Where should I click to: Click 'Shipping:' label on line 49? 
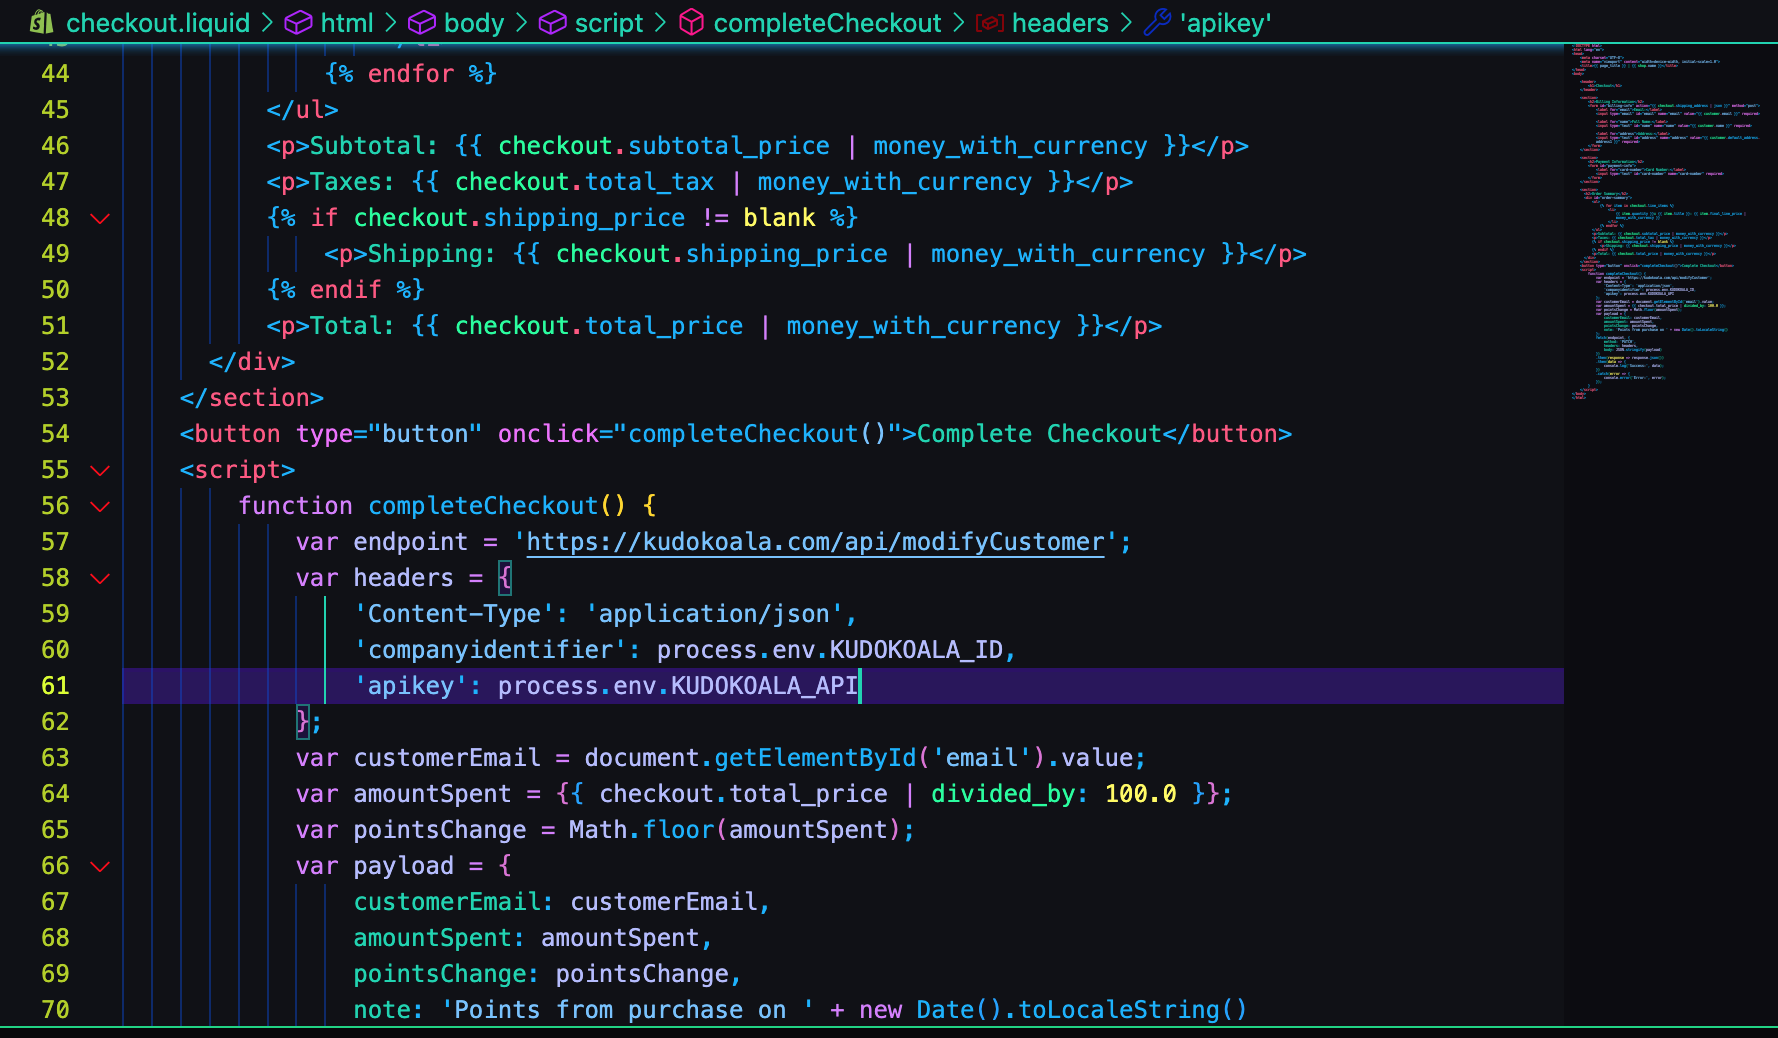click(x=432, y=254)
